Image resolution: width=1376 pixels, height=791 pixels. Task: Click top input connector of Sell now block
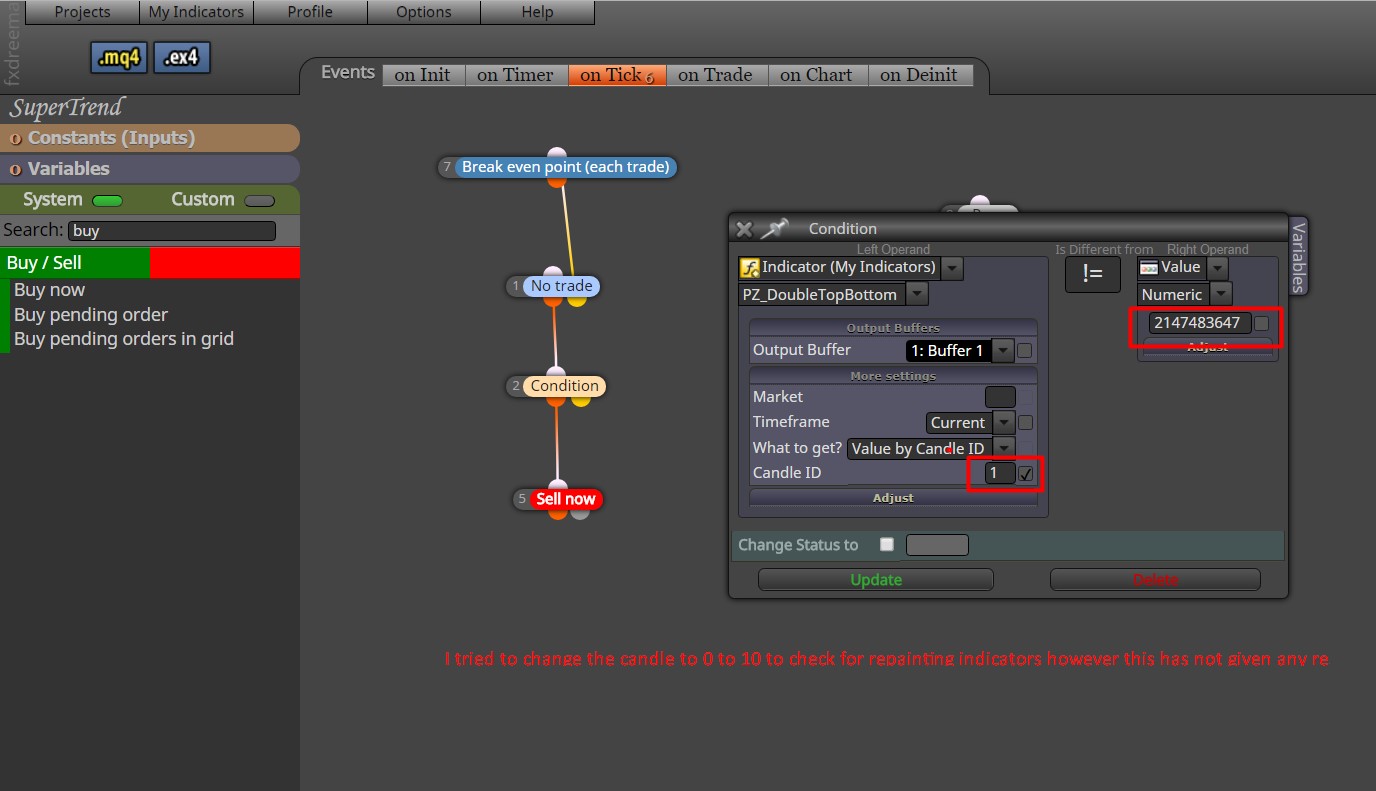point(557,486)
